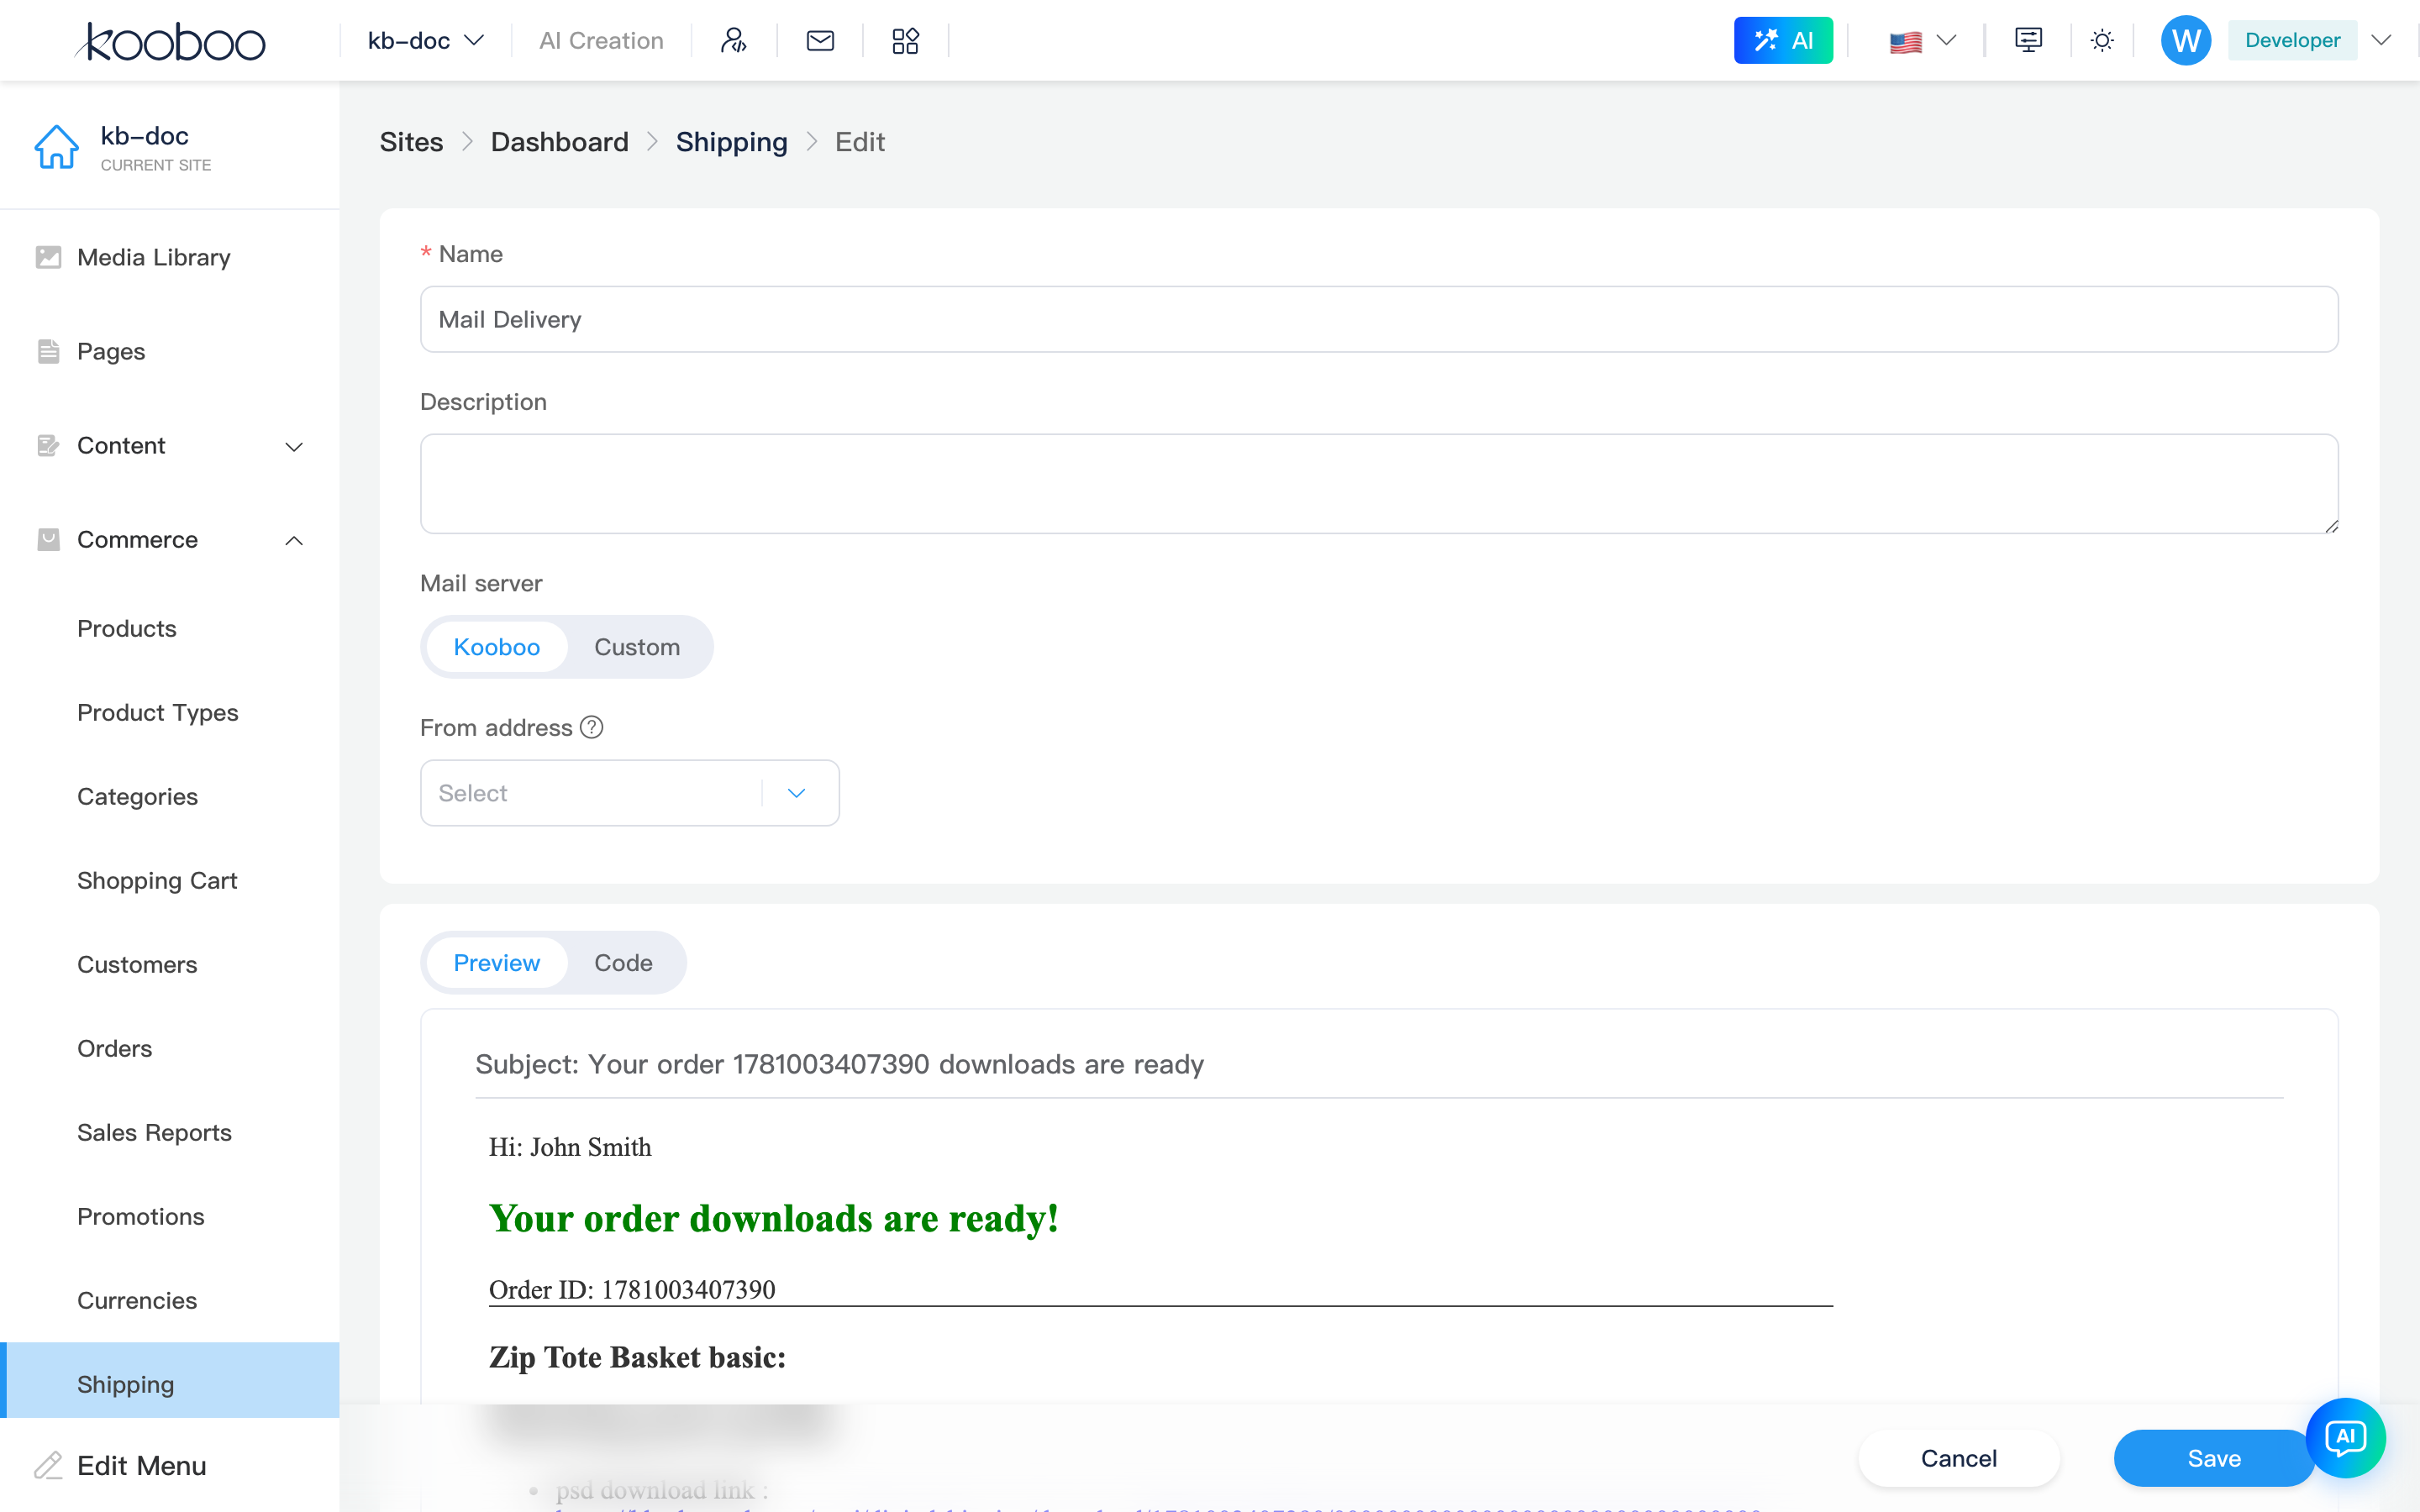
Task: Open Currencies
Action: coord(137,1301)
